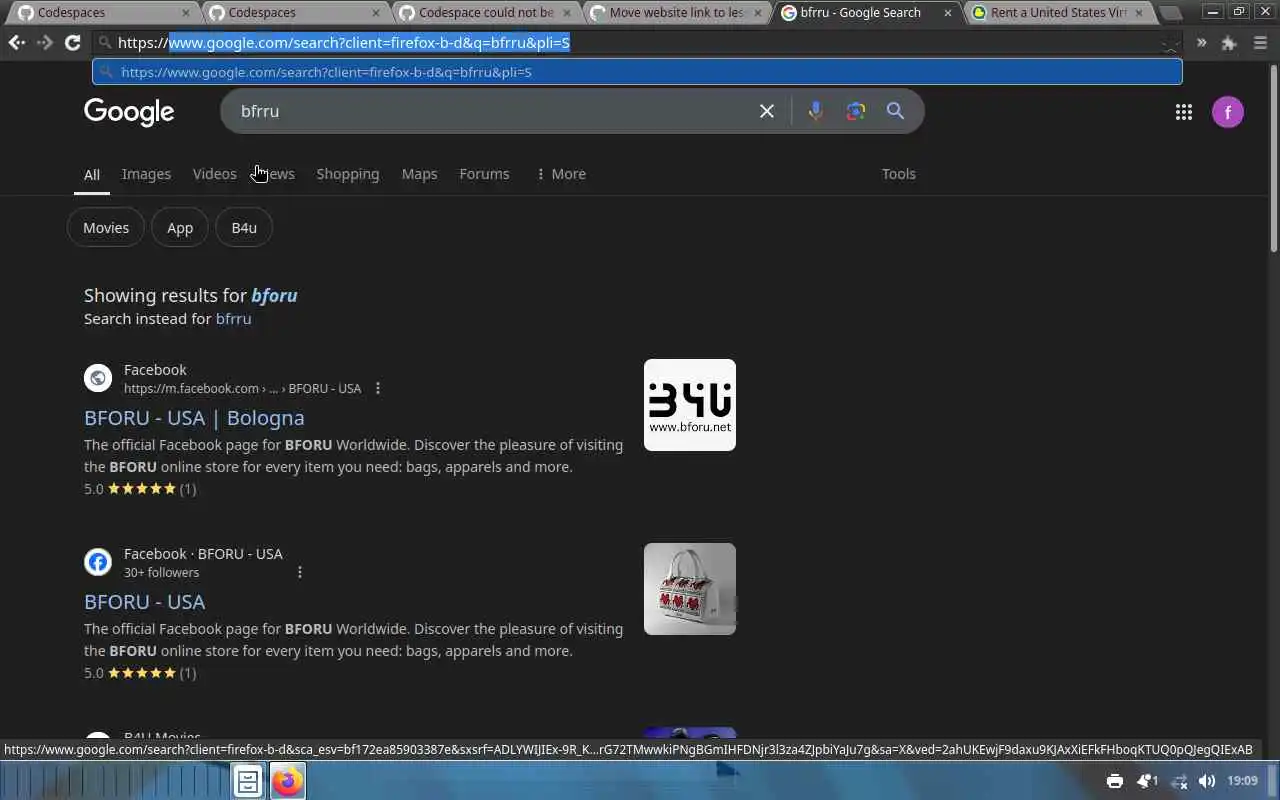Filter results with B4u chip

point(244,228)
